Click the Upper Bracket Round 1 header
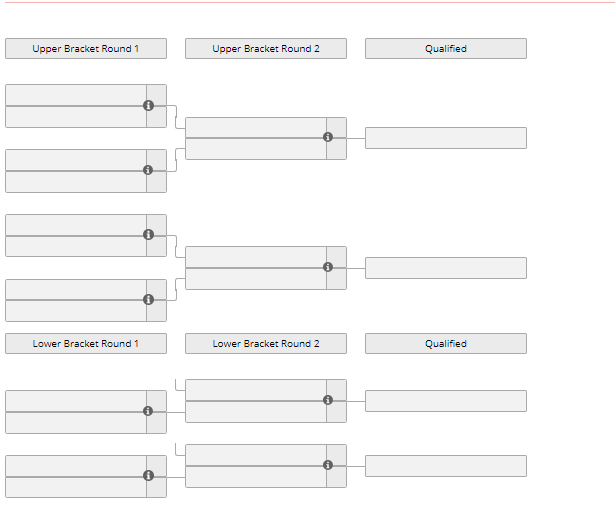This screenshot has height=515, width=615. 86,49
